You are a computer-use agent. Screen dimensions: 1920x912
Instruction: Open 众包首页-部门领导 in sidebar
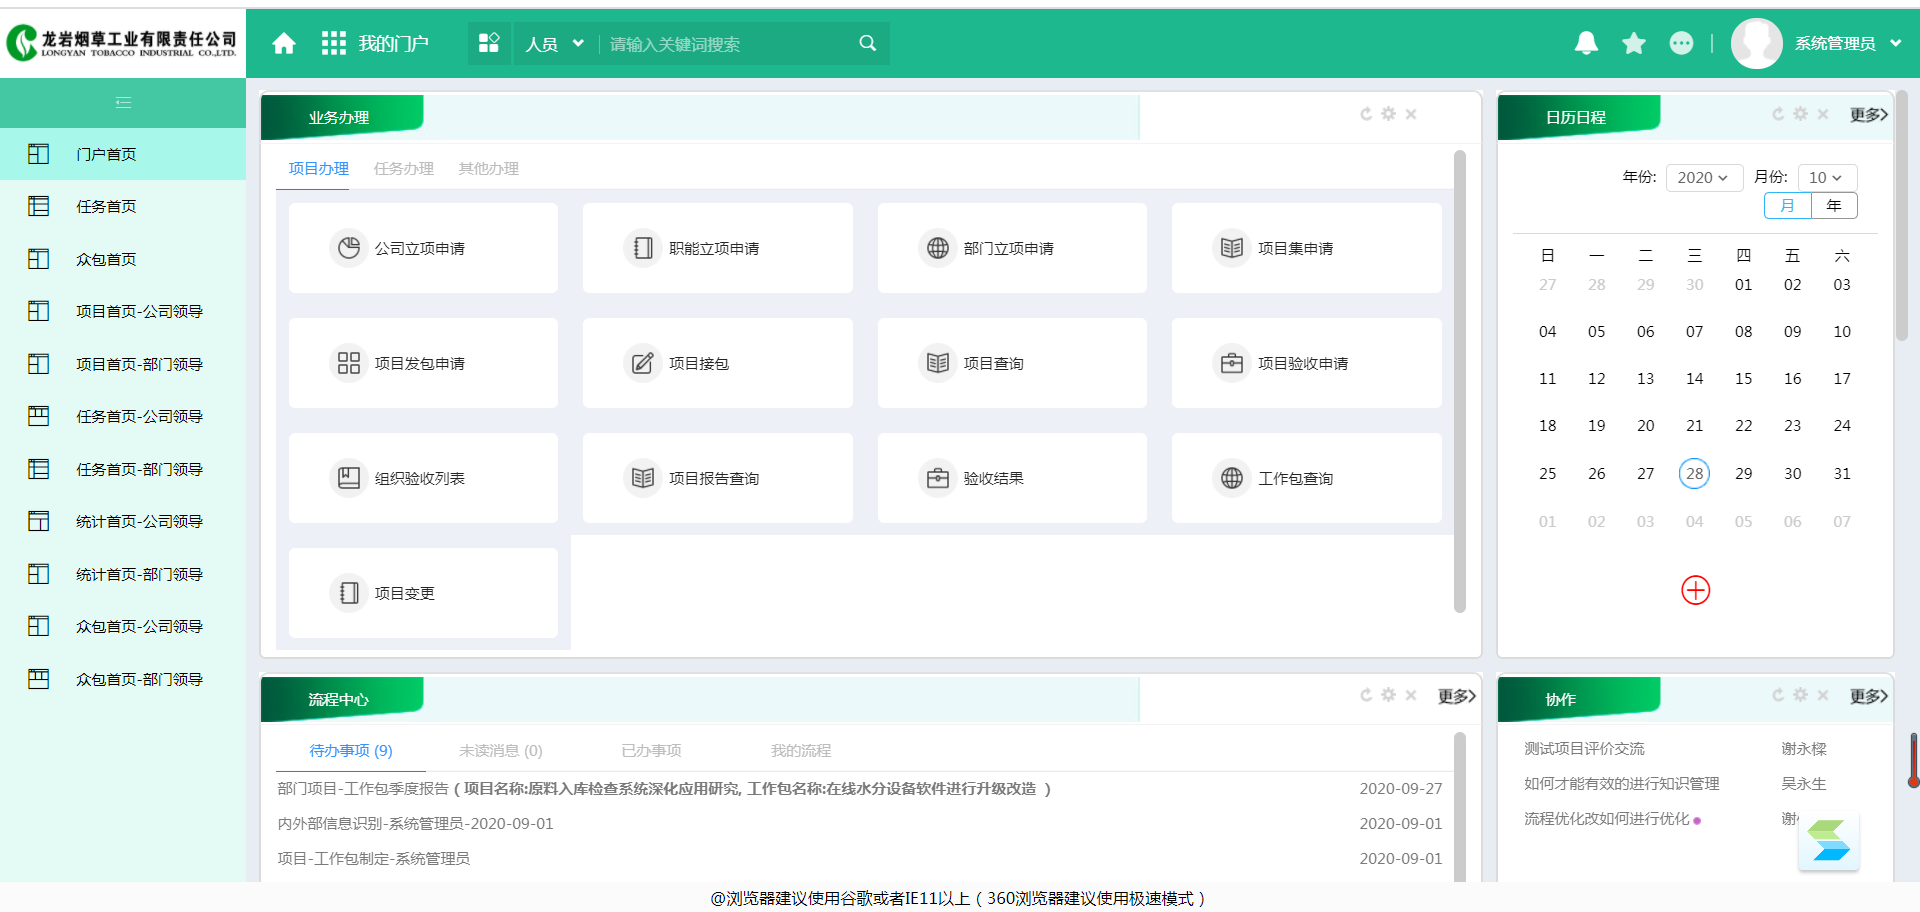[x=123, y=679]
